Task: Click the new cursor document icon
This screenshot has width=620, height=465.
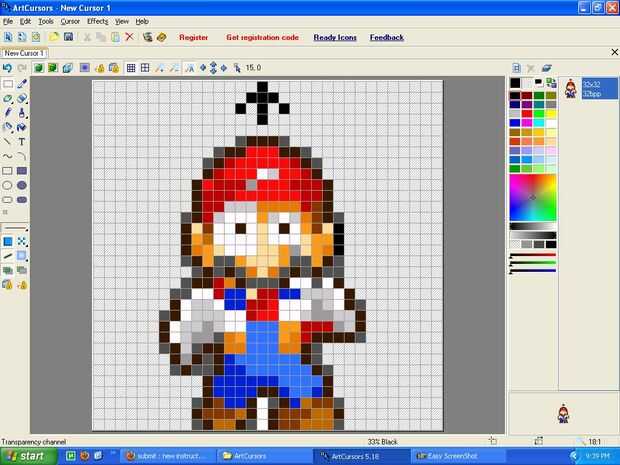Action: pos(8,37)
